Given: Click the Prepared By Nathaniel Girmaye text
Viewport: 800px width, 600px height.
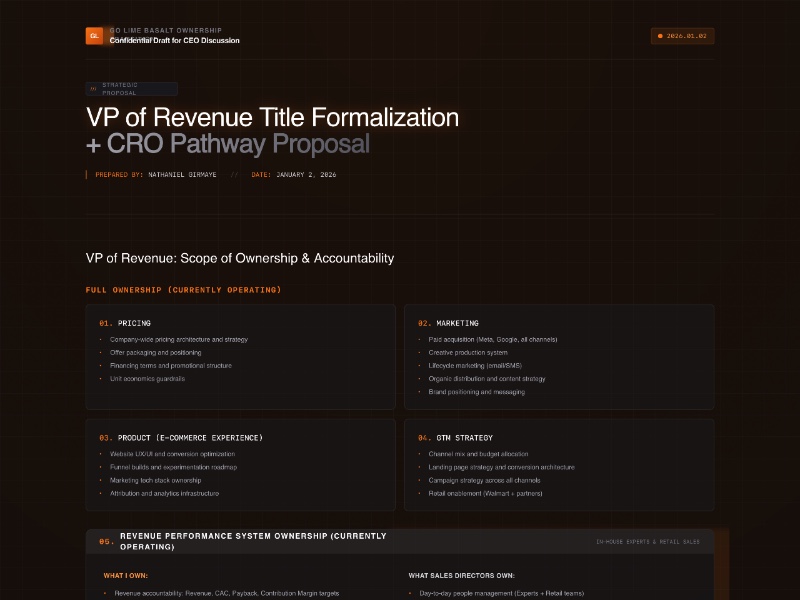Looking at the screenshot, I should 154,175.
